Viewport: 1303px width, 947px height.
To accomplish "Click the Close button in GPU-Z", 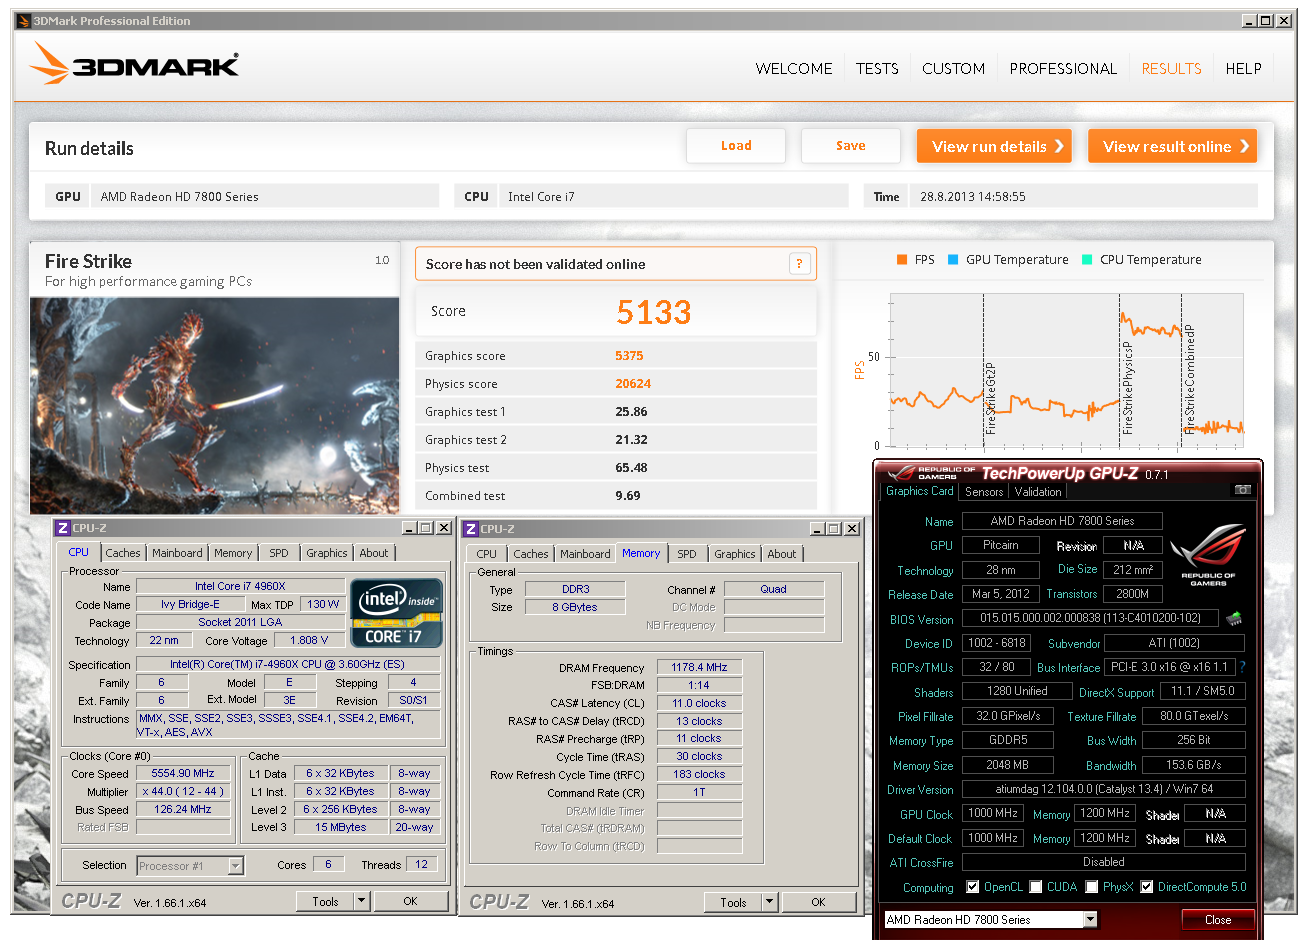I will coord(1218,920).
